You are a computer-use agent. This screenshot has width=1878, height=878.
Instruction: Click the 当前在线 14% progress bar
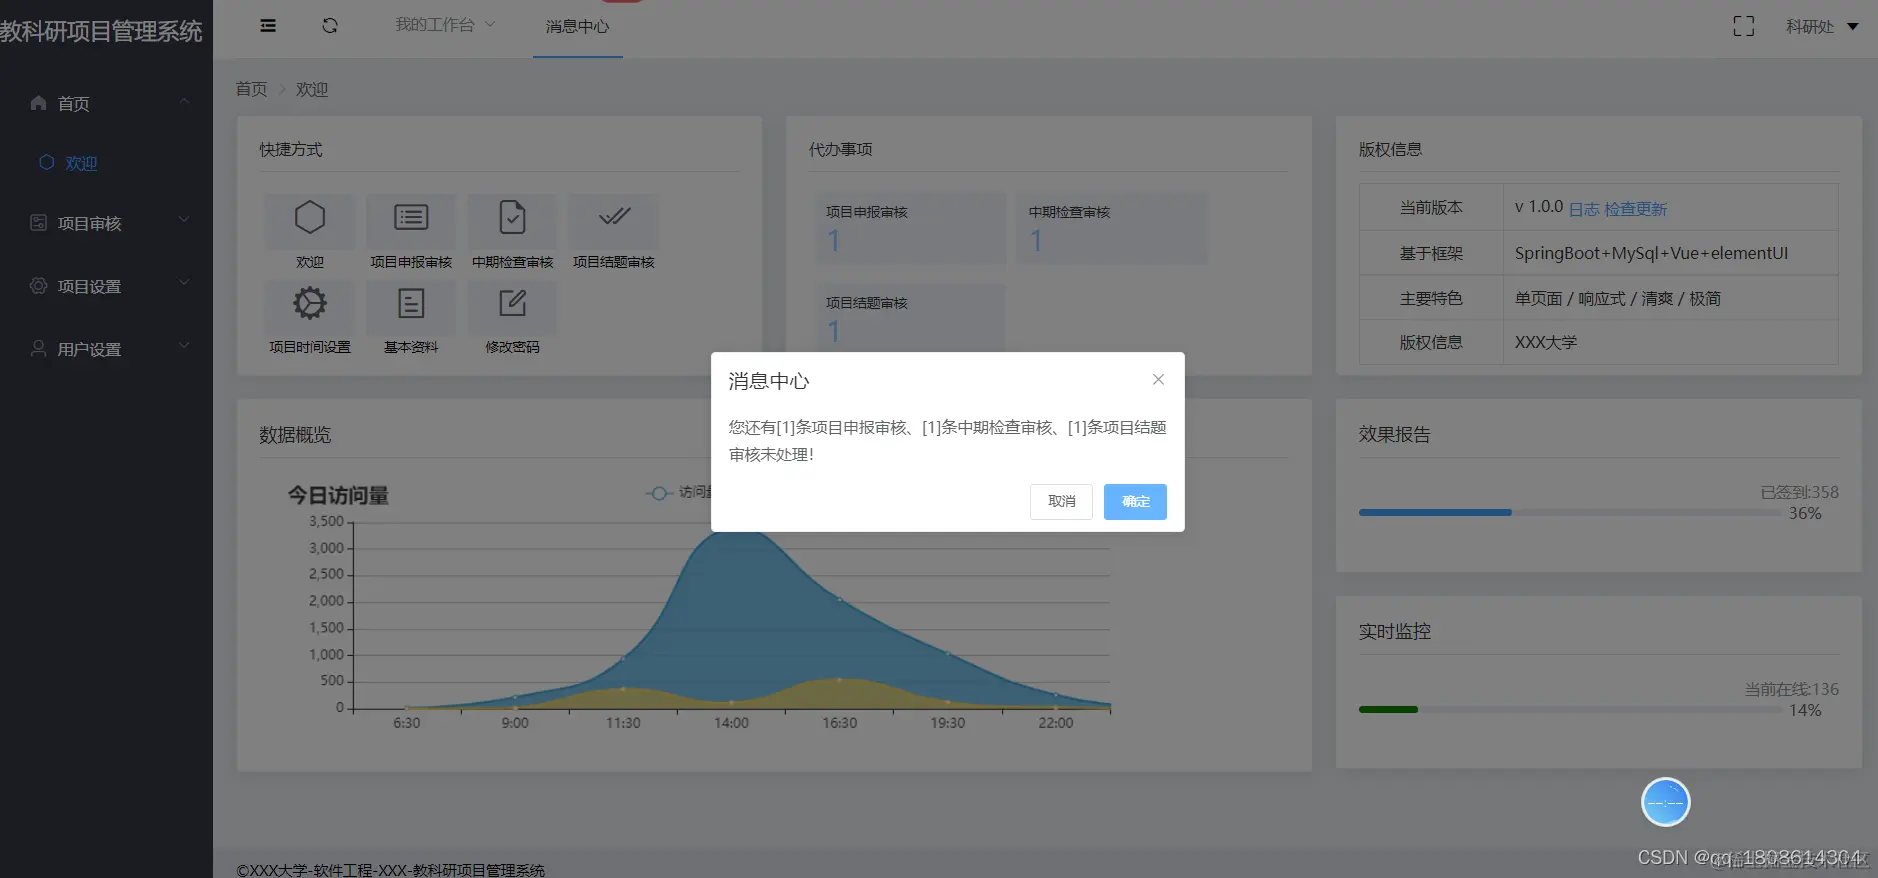click(x=1569, y=709)
